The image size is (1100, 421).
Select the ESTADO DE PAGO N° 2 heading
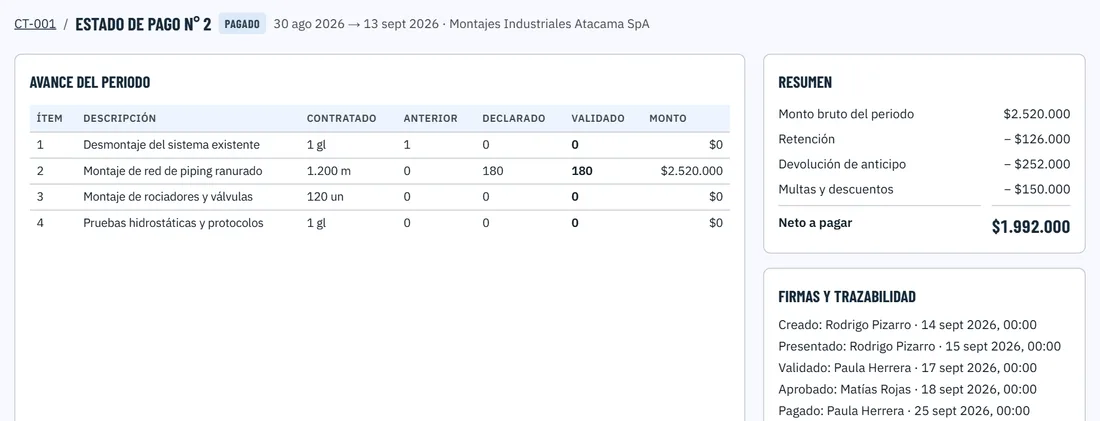tap(143, 24)
